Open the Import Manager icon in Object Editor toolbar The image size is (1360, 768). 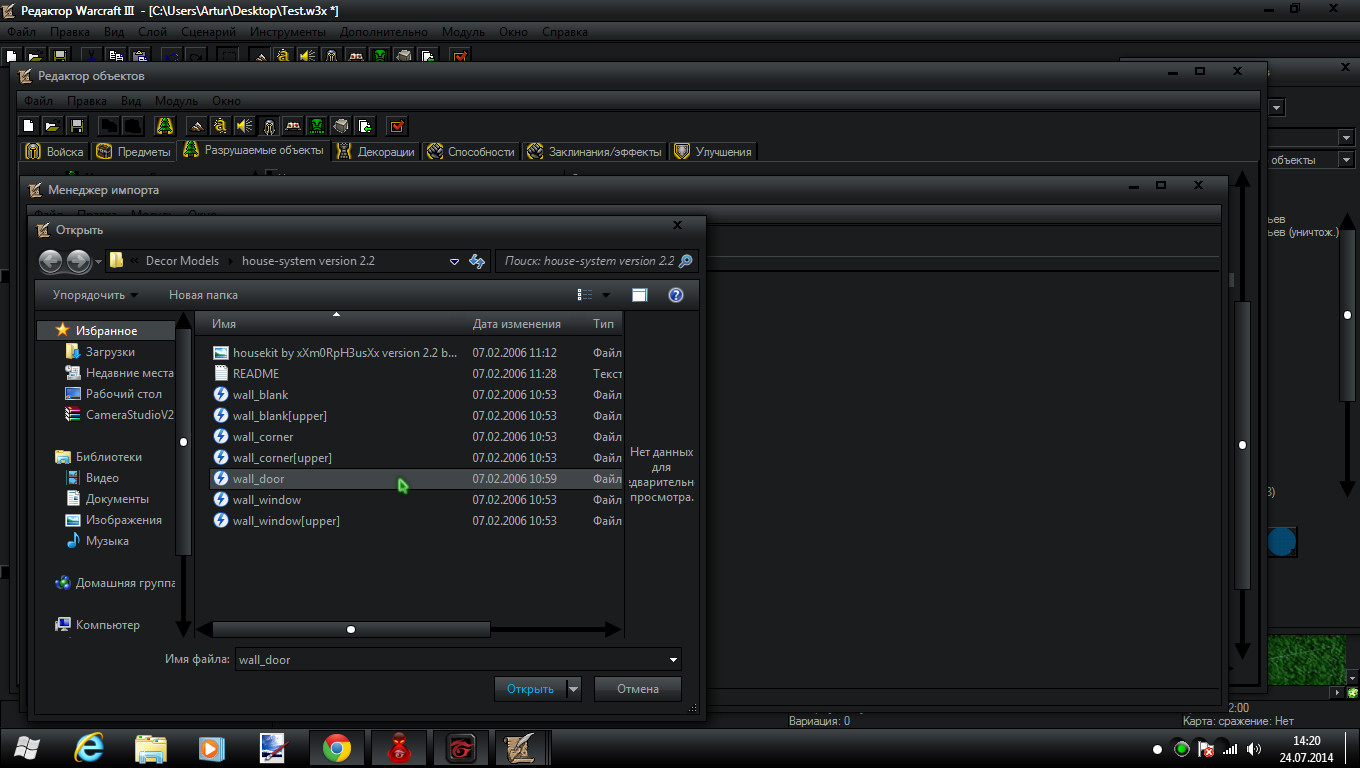365,126
